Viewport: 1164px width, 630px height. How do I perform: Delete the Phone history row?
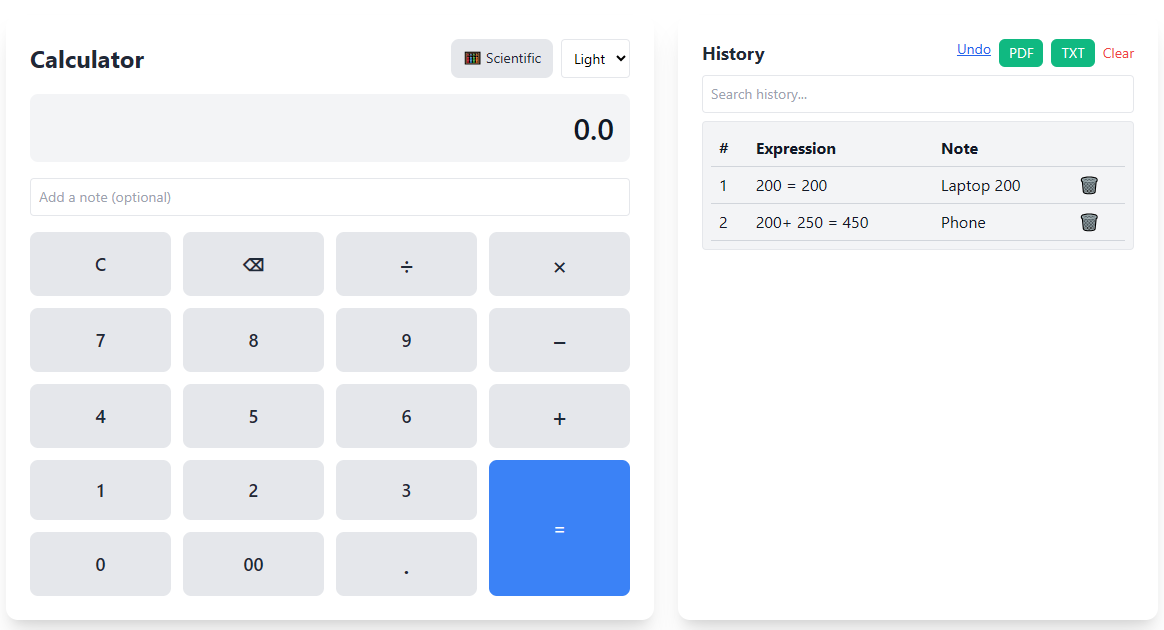(1089, 222)
